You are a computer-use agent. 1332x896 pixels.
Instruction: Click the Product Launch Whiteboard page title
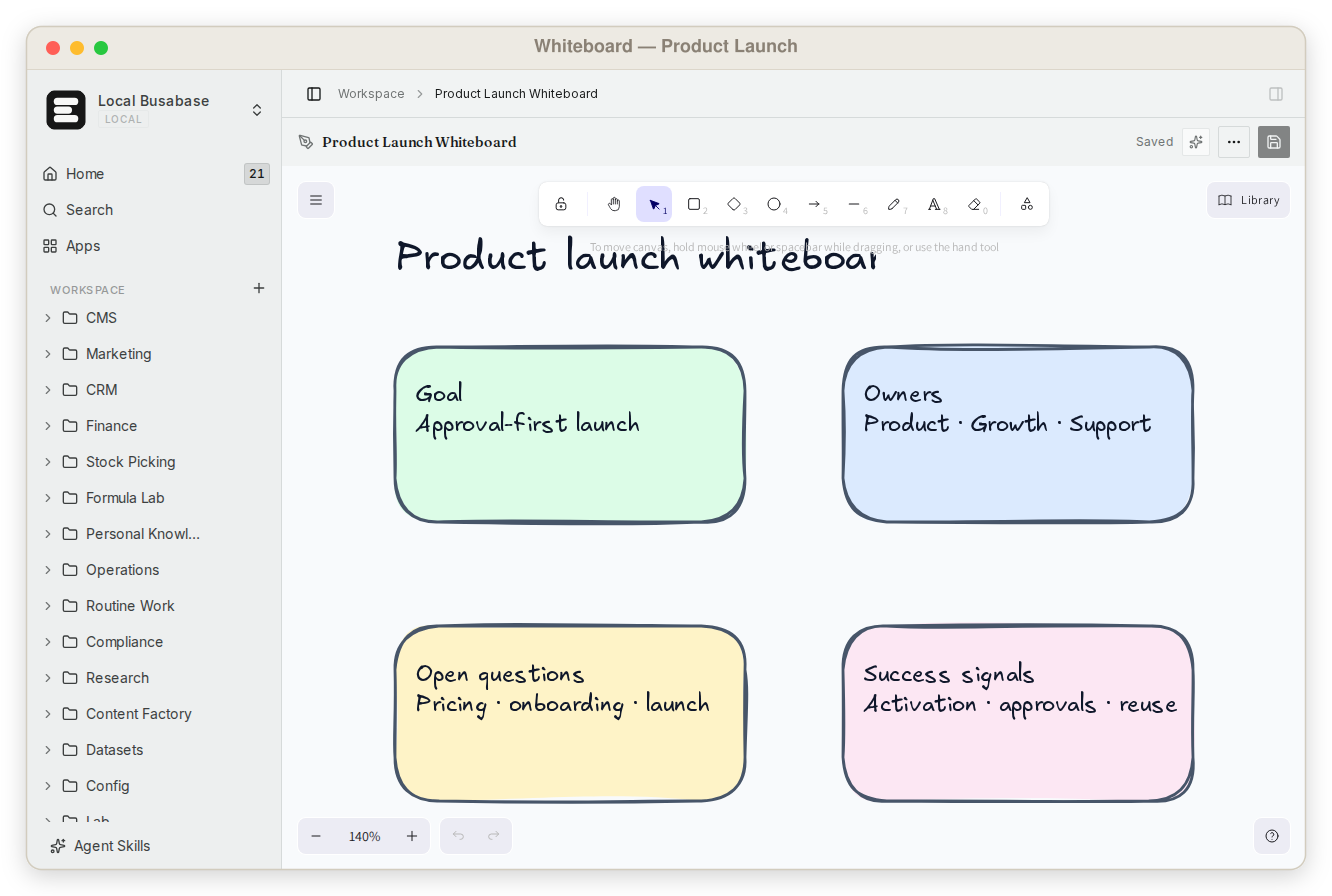(419, 142)
